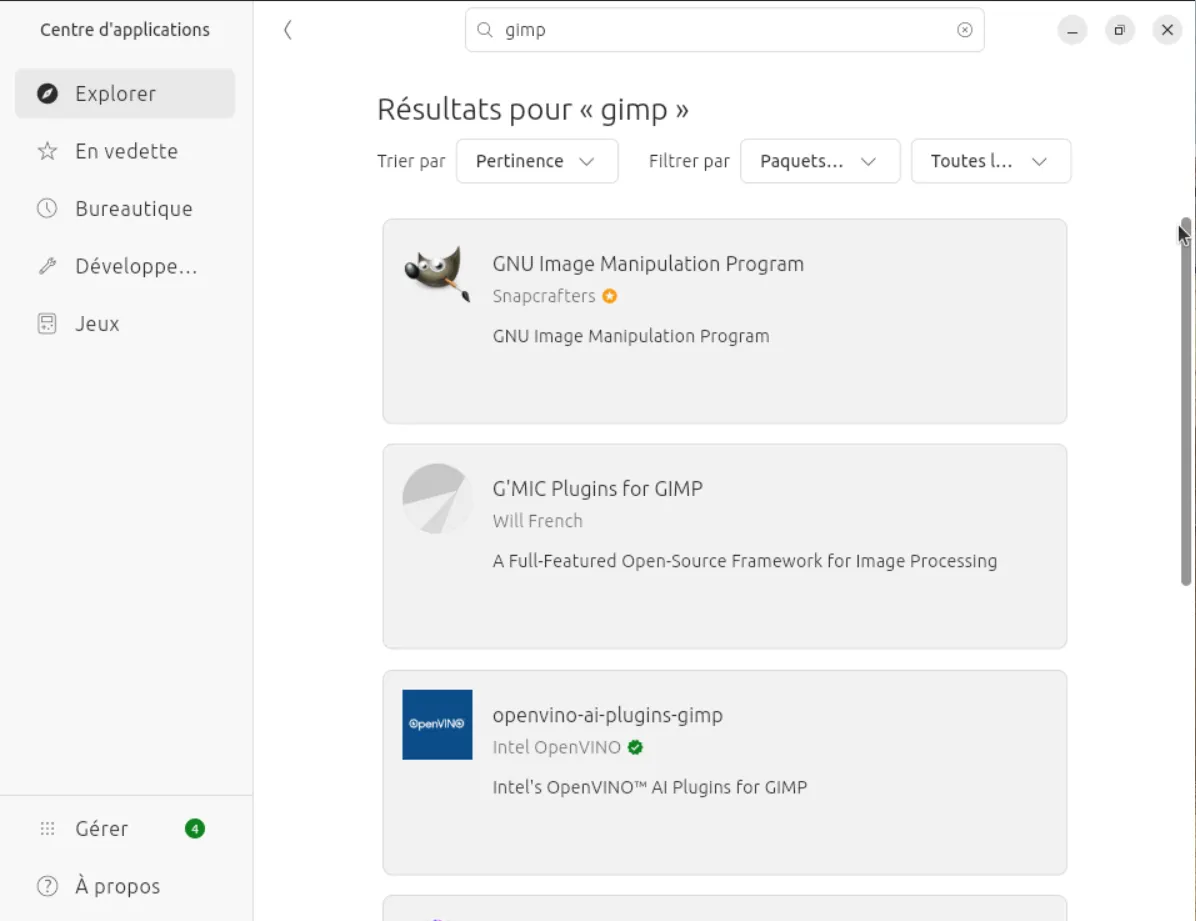Screen dimensions: 1196x921
Task: Open En vedette section
Action: click(125, 151)
